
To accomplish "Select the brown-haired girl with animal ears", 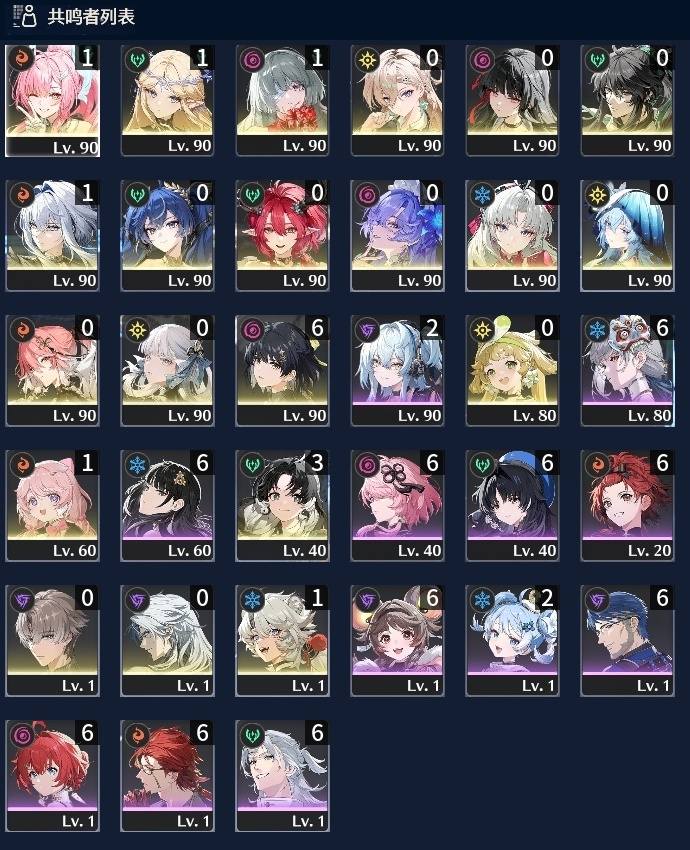I will (x=397, y=641).
